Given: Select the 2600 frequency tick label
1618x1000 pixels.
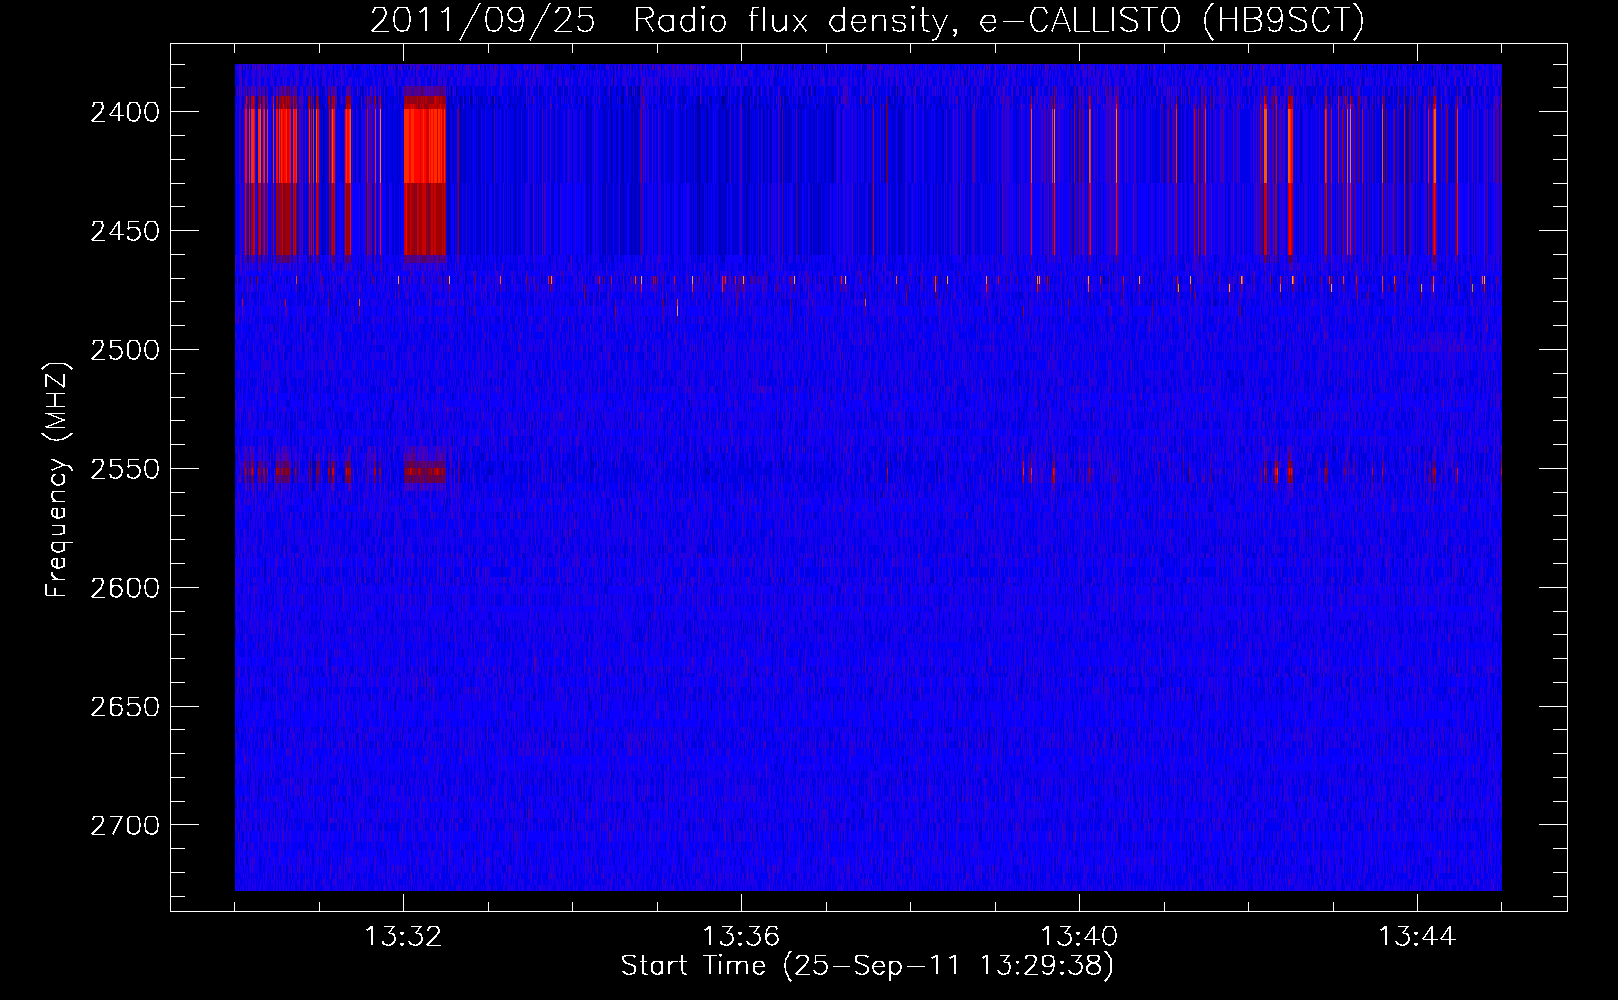Looking at the screenshot, I should pos(125,588).
